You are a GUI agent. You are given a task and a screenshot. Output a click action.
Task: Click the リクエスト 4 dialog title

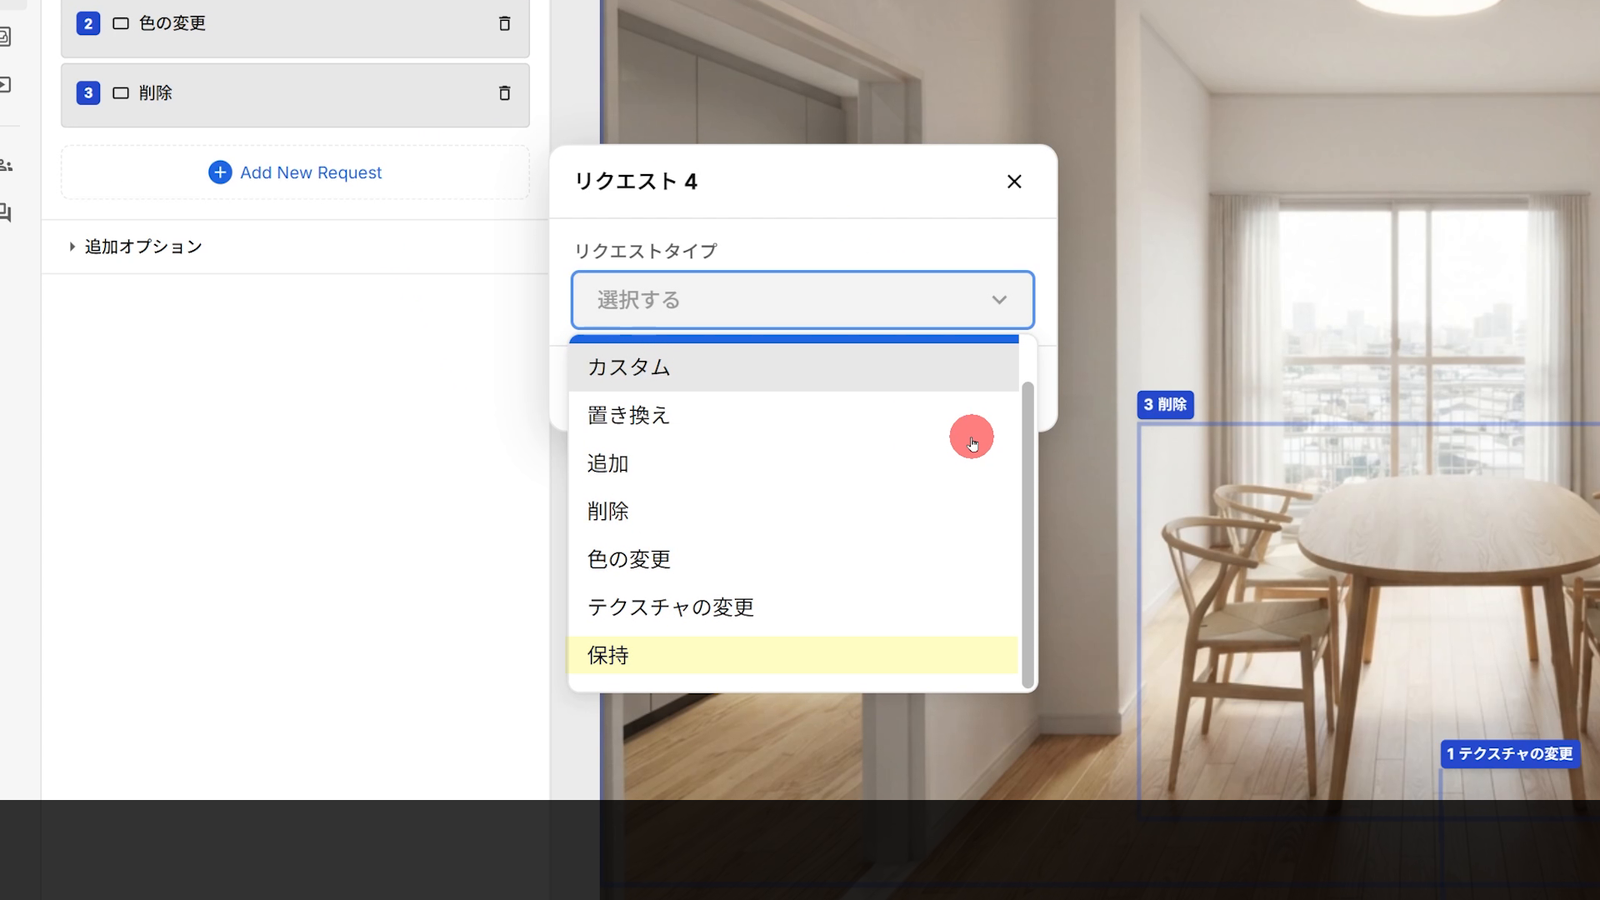[635, 181]
